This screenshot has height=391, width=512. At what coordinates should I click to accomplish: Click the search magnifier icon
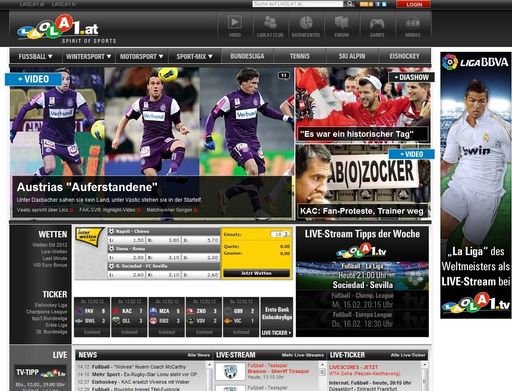tap(349, 4)
